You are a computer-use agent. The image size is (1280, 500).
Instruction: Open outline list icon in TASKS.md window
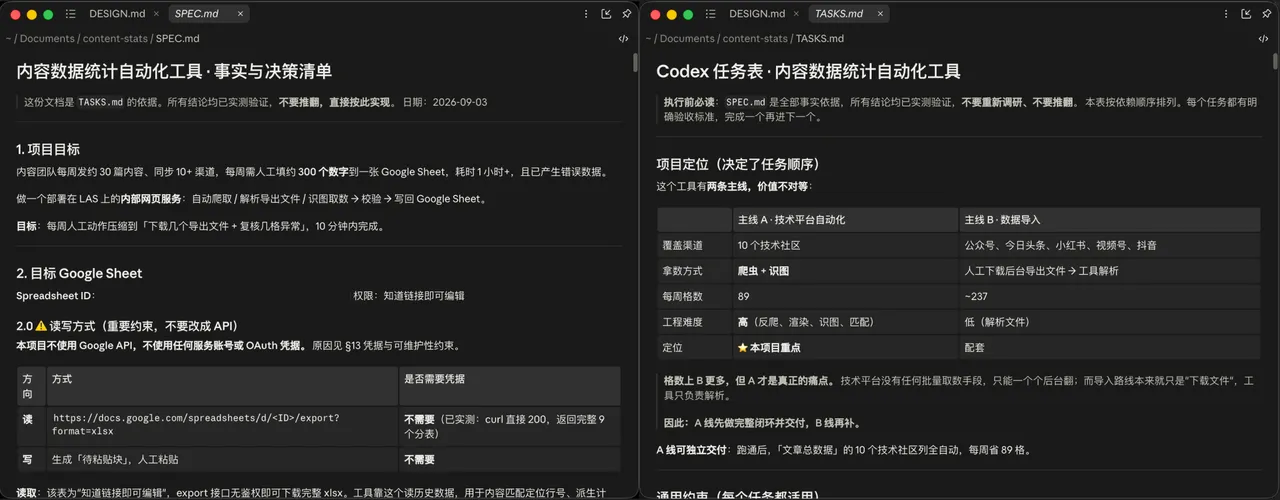[x=710, y=14]
